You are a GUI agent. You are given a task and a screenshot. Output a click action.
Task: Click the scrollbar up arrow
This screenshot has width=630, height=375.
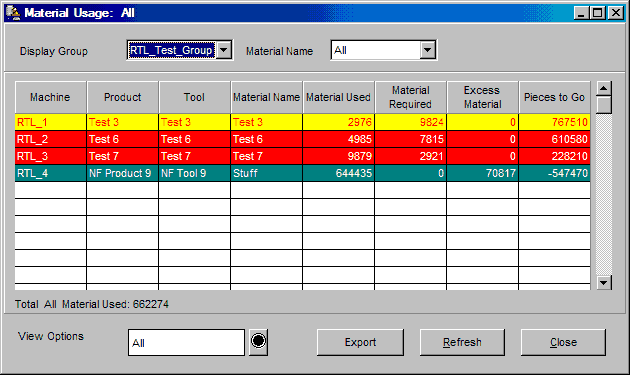[x=604, y=88]
